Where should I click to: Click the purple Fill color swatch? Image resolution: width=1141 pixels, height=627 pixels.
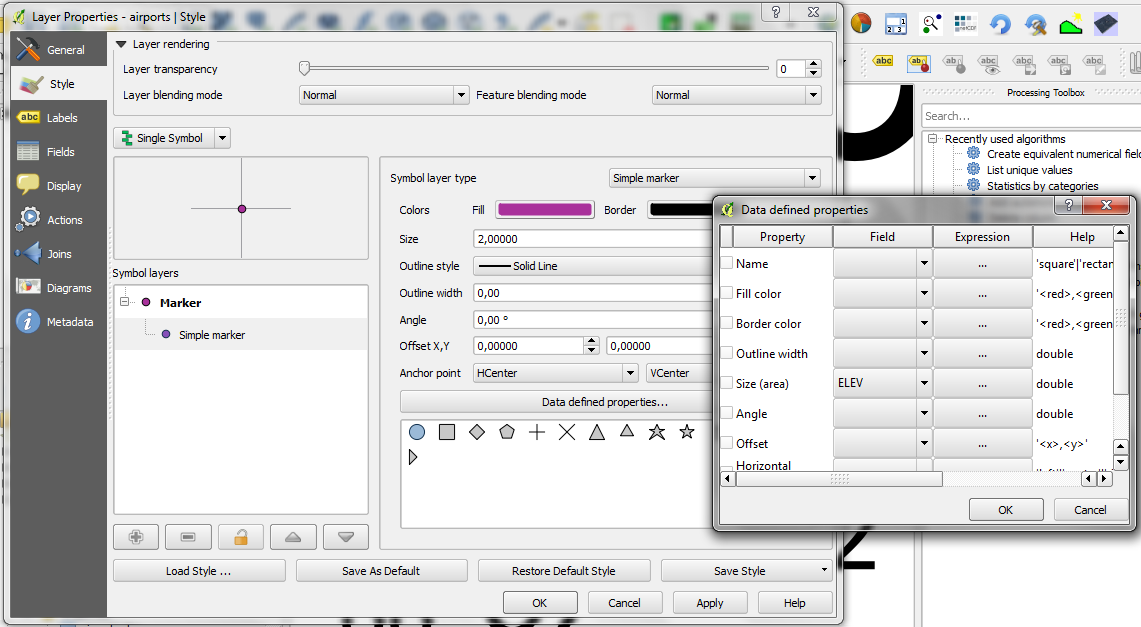point(544,210)
